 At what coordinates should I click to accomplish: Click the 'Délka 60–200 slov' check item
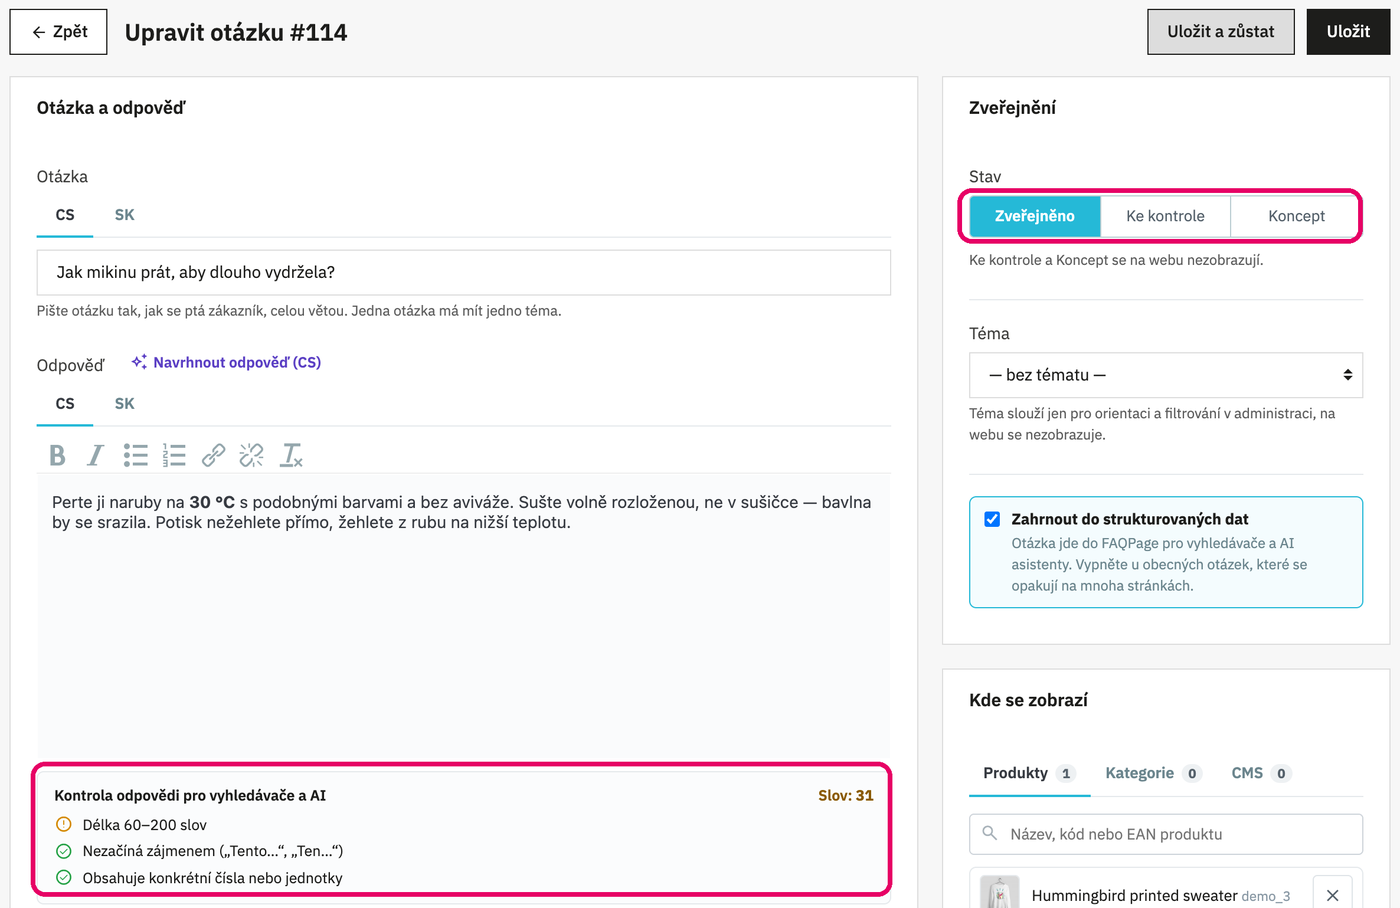tap(131, 825)
